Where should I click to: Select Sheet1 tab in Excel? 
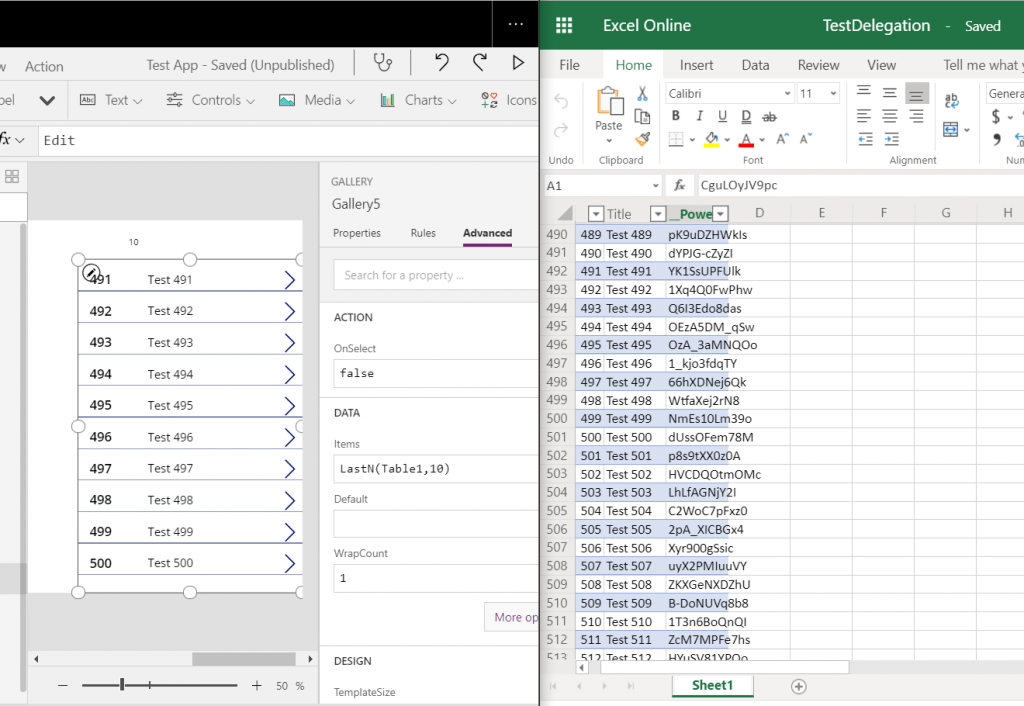(712, 685)
